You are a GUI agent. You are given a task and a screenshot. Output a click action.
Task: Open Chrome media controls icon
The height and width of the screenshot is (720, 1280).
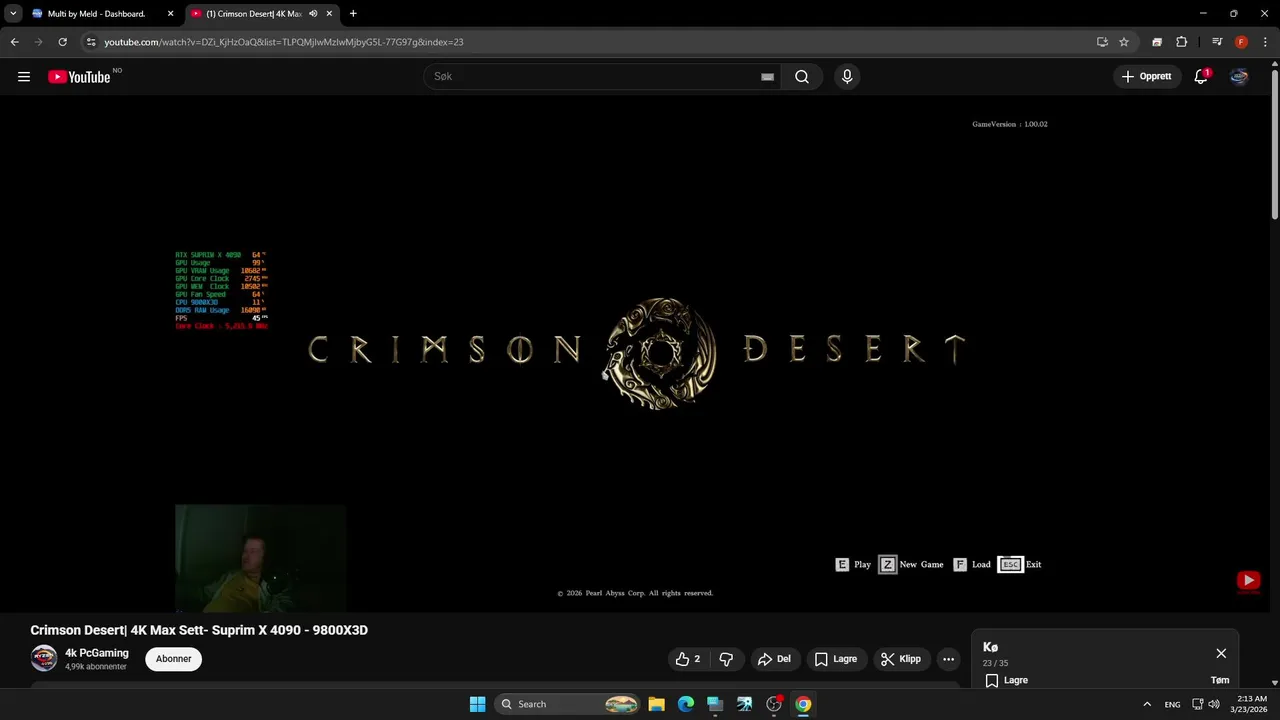point(1217,42)
